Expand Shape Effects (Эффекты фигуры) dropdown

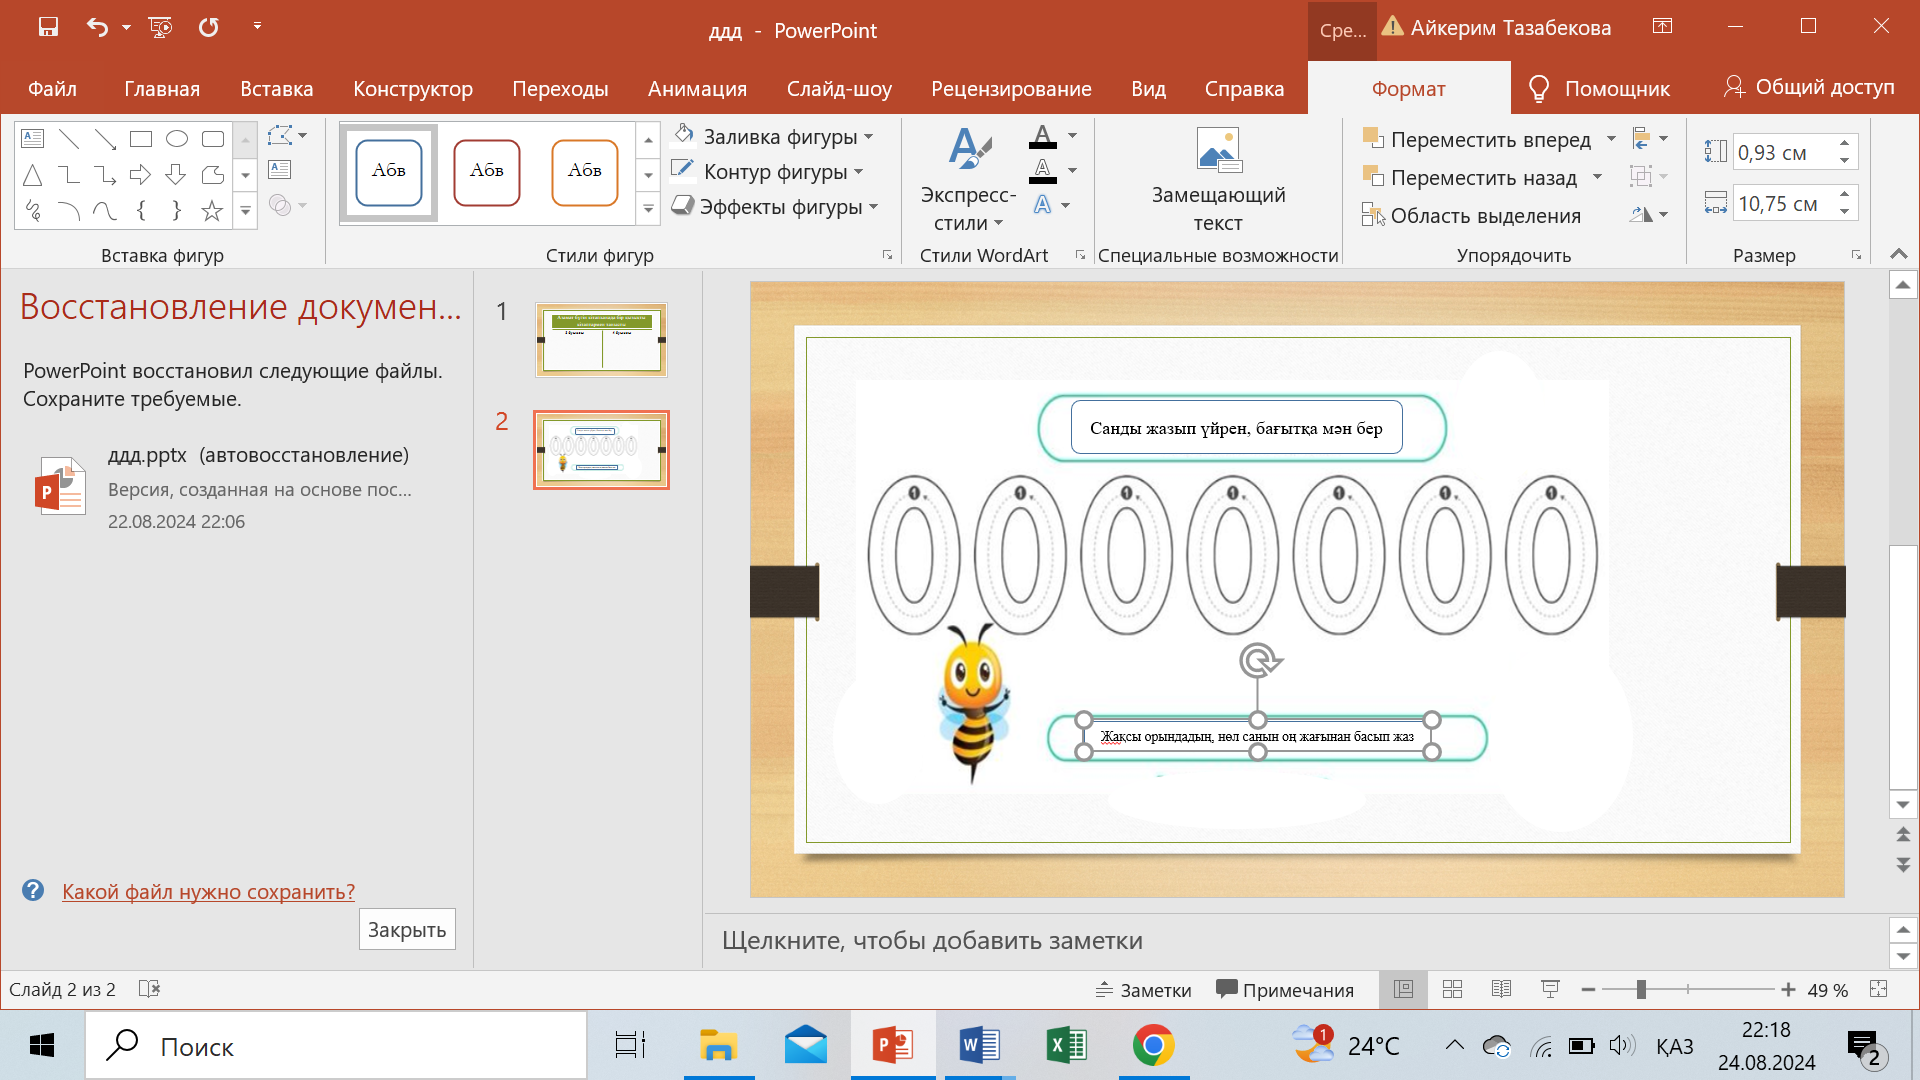tap(874, 207)
